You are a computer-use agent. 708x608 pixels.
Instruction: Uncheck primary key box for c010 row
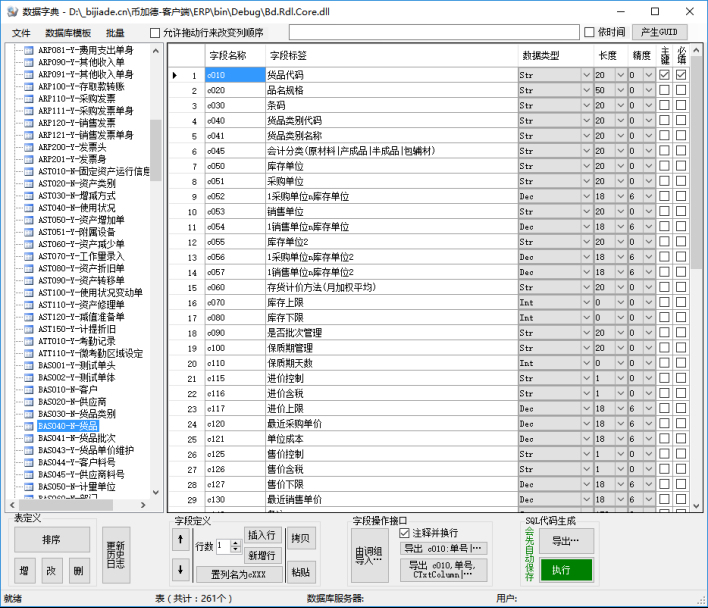point(664,75)
